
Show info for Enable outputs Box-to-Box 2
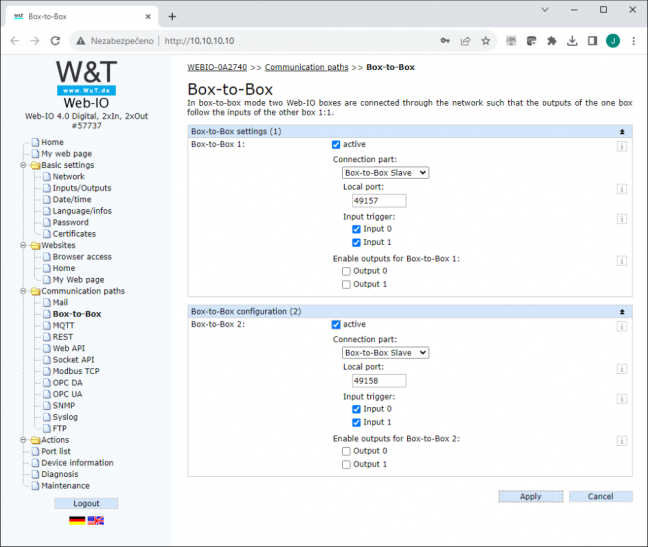[622, 441]
